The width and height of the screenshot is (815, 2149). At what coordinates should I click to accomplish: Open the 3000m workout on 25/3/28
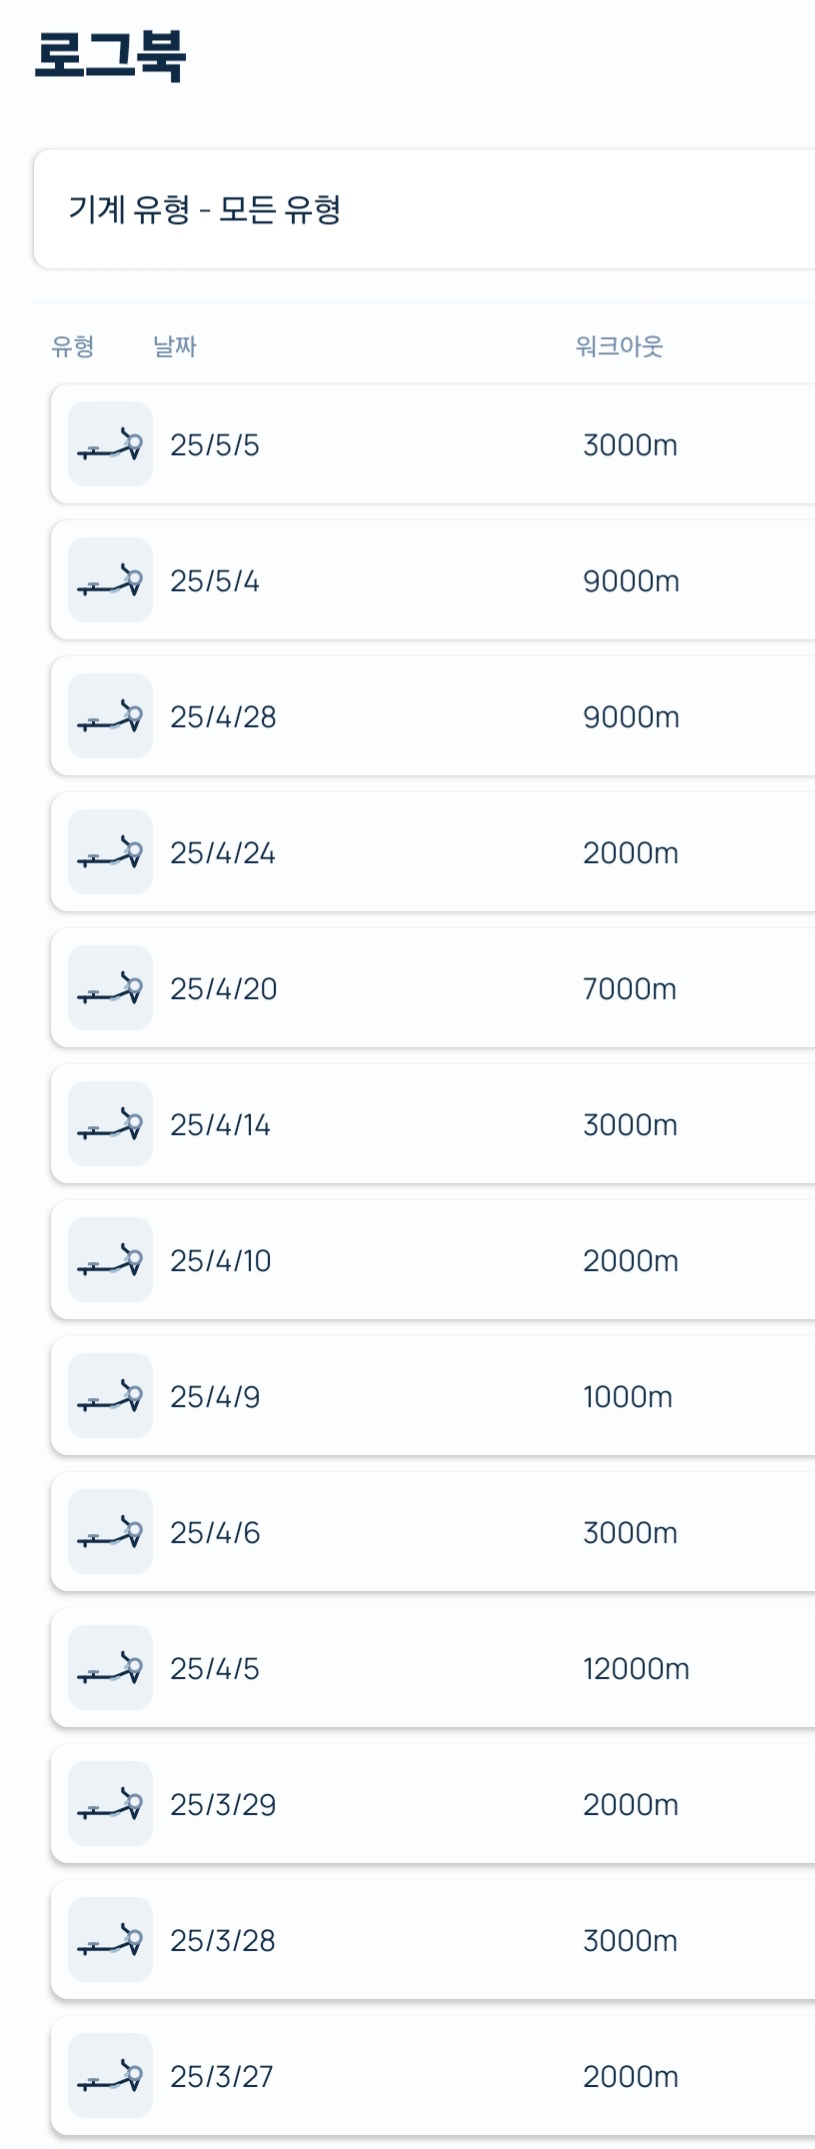[x=630, y=1941]
